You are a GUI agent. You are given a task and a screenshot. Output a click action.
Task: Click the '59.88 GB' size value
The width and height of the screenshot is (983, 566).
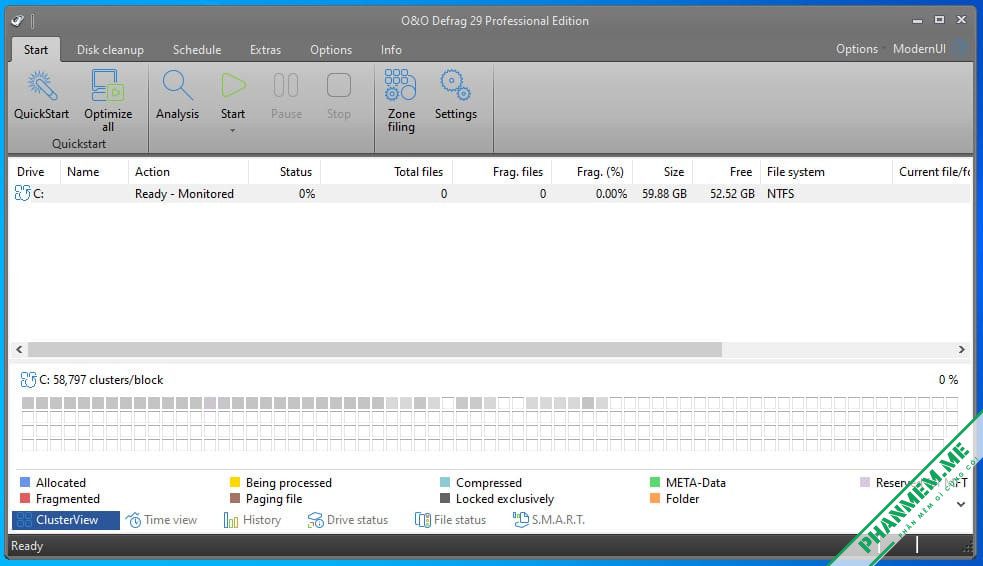point(664,194)
